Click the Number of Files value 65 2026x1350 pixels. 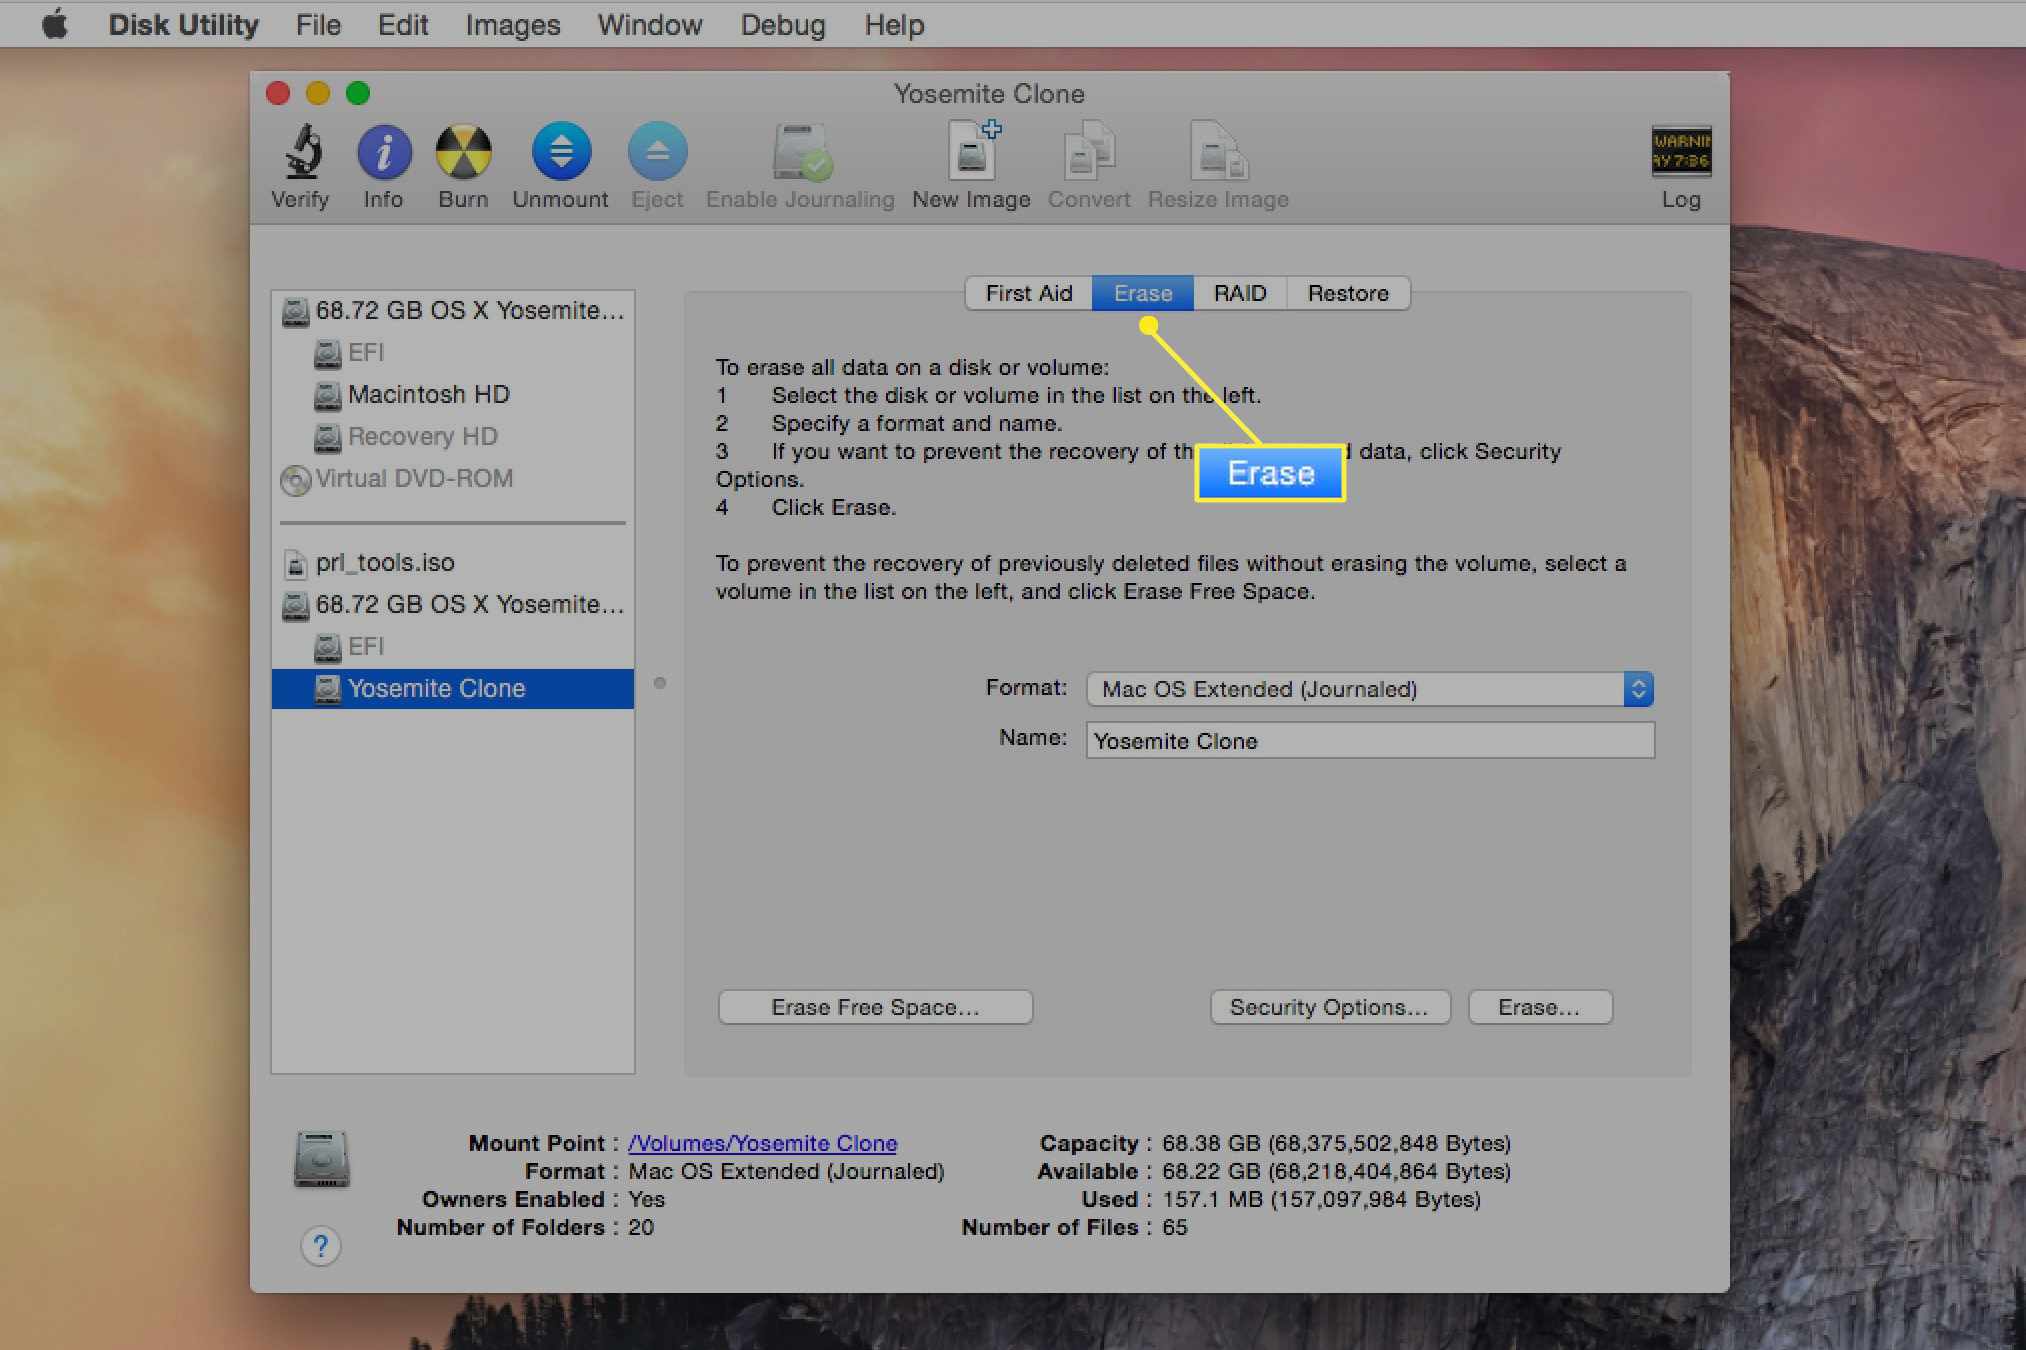click(x=1175, y=1227)
